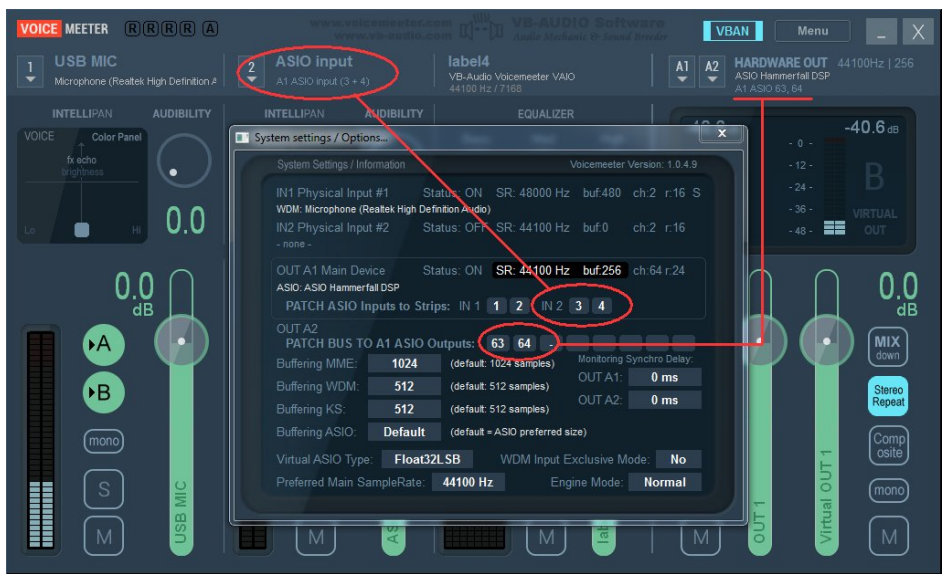Toggle mono on the output bus
The width and height of the screenshot is (949, 580).
[888, 490]
